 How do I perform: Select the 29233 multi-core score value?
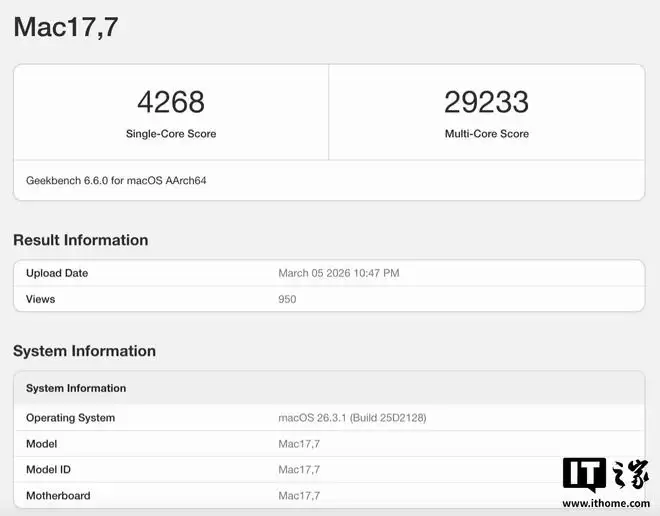click(x=486, y=102)
